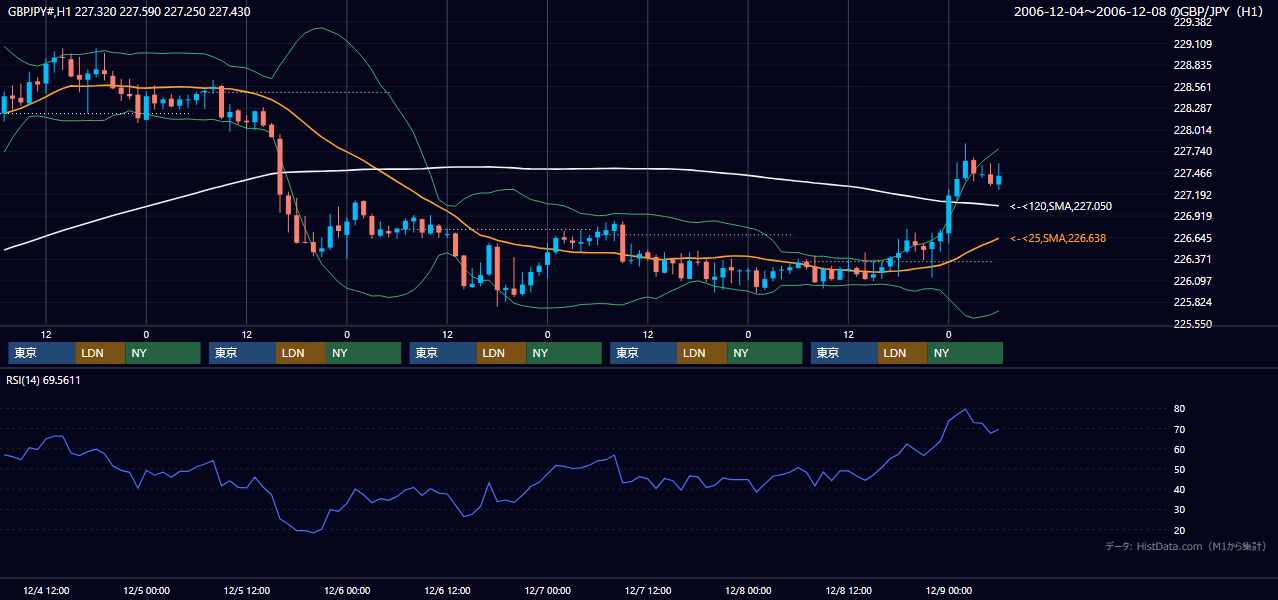Select the 227.466 price axis label
Viewport: 1278px width, 600px height.
1193,173
